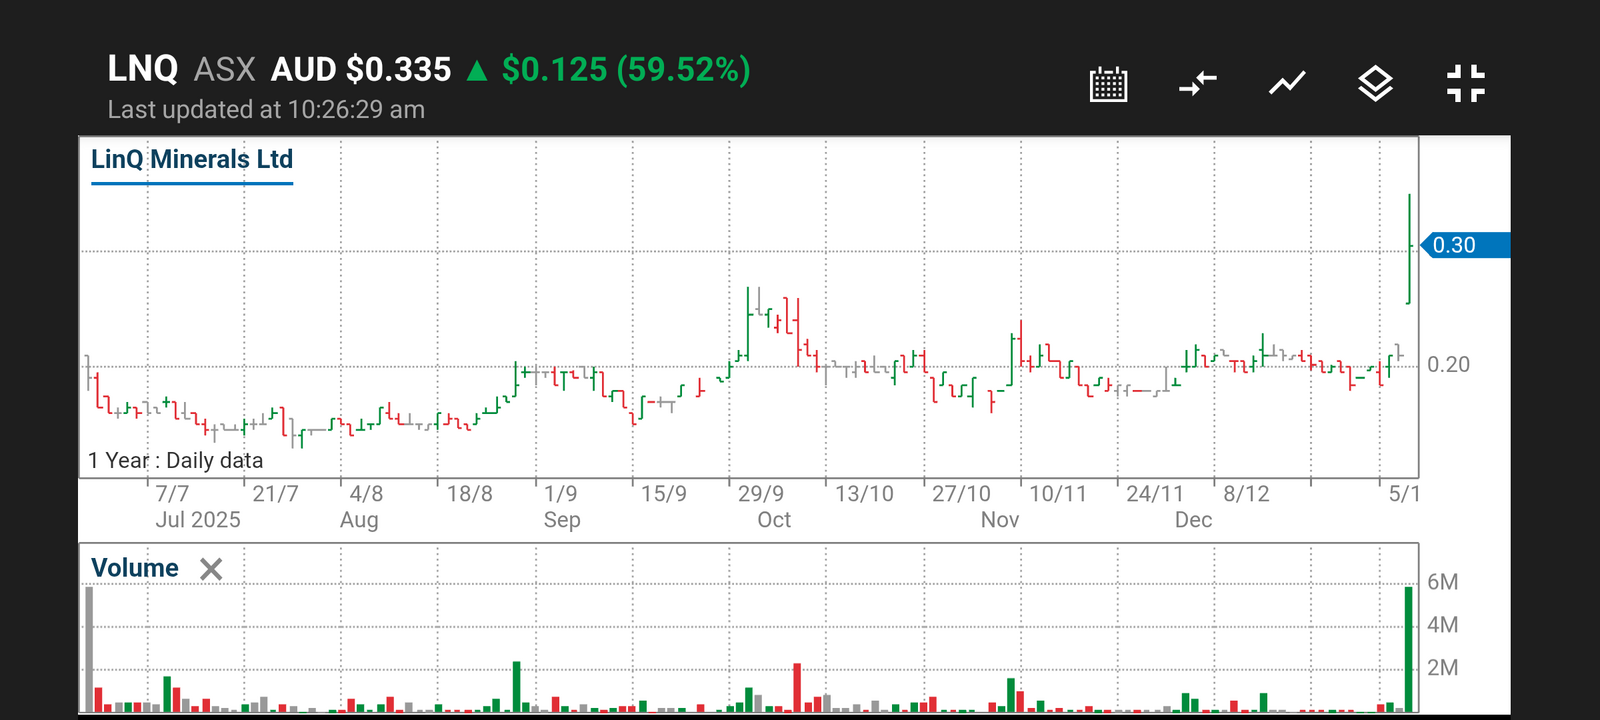Click the ASX exchange label
This screenshot has width=1600, height=720.
[225, 69]
